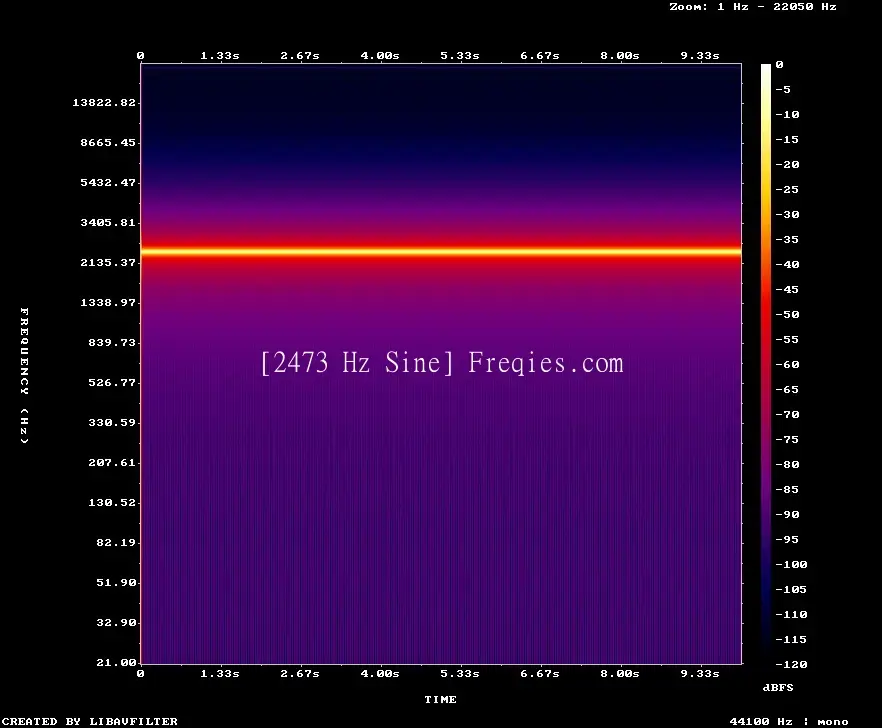Click the Zoom 1 Hz - 22050 Hz text

[753, 7]
